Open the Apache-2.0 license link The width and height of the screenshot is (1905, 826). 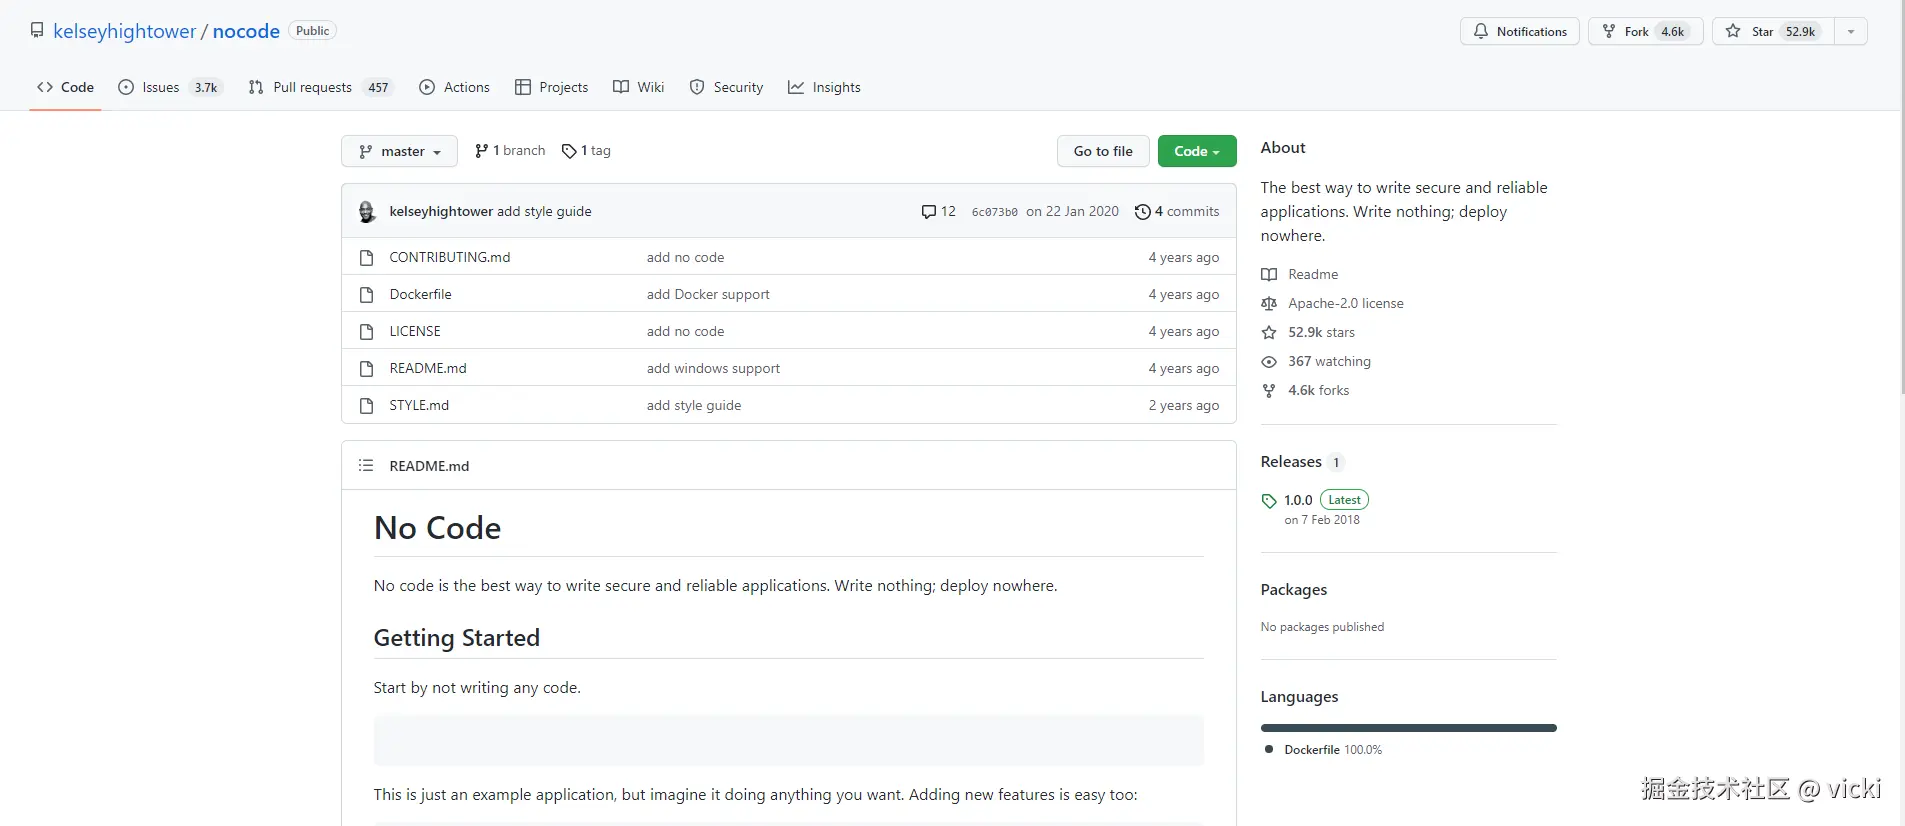coord(1346,303)
